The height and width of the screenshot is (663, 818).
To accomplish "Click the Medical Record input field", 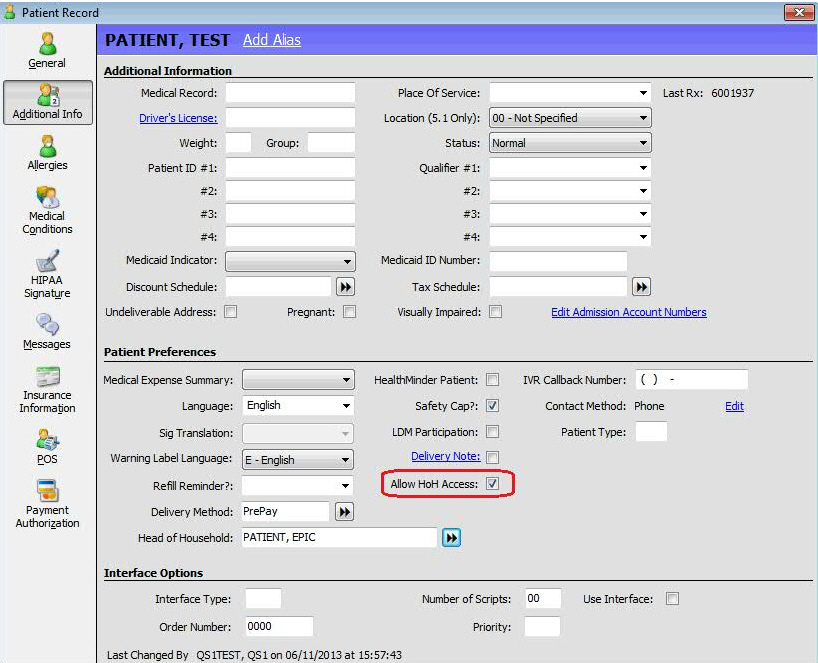I will (290, 93).
